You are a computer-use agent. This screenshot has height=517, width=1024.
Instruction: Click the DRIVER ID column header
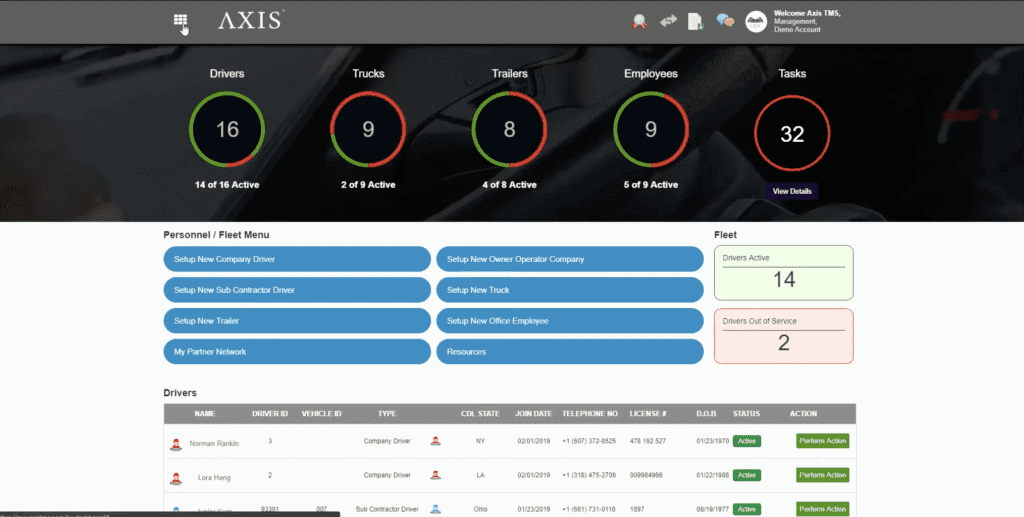coord(270,414)
